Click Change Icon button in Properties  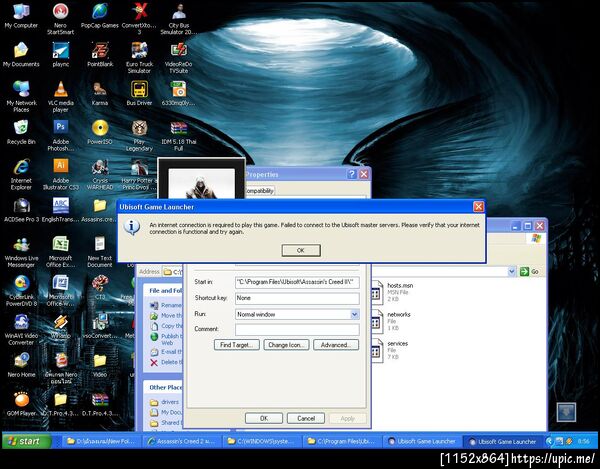coord(286,345)
